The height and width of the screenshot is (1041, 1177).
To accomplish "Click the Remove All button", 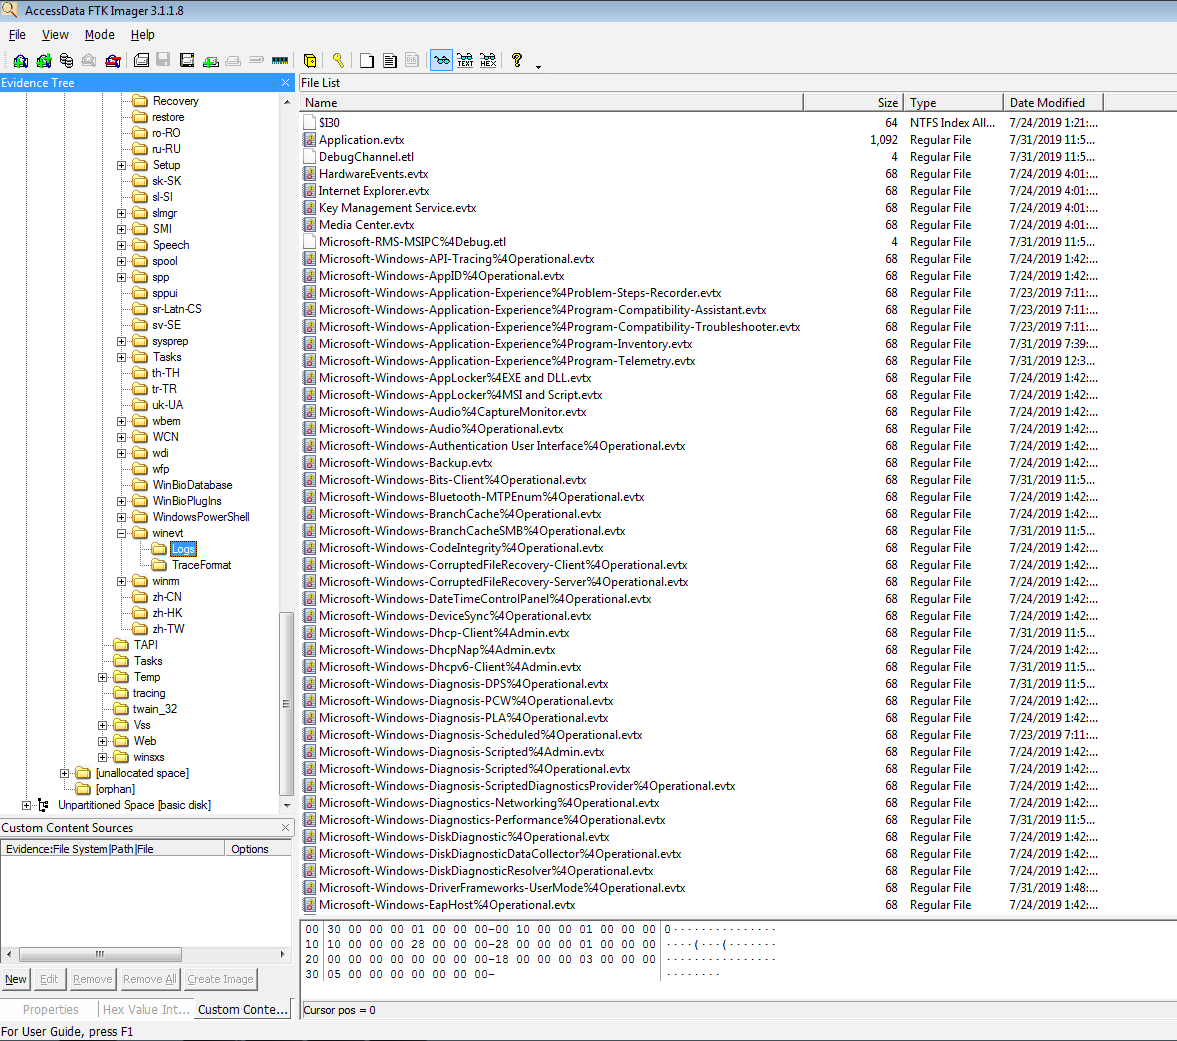I will coord(150,979).
